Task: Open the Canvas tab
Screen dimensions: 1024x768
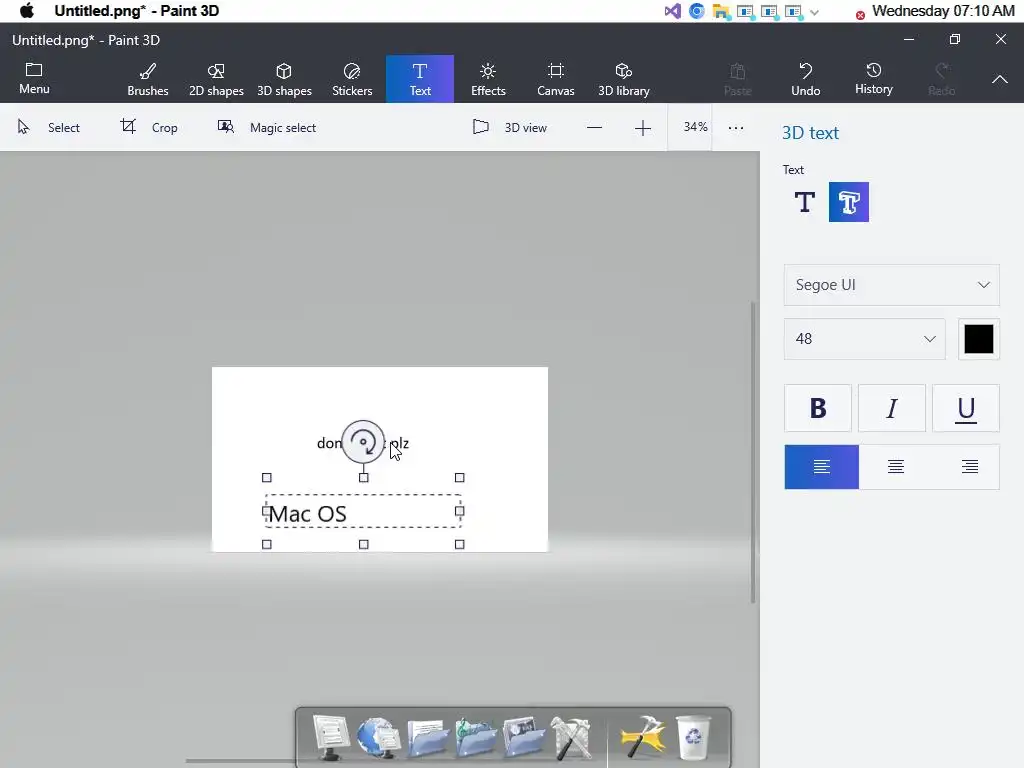Action: point(556,80)
